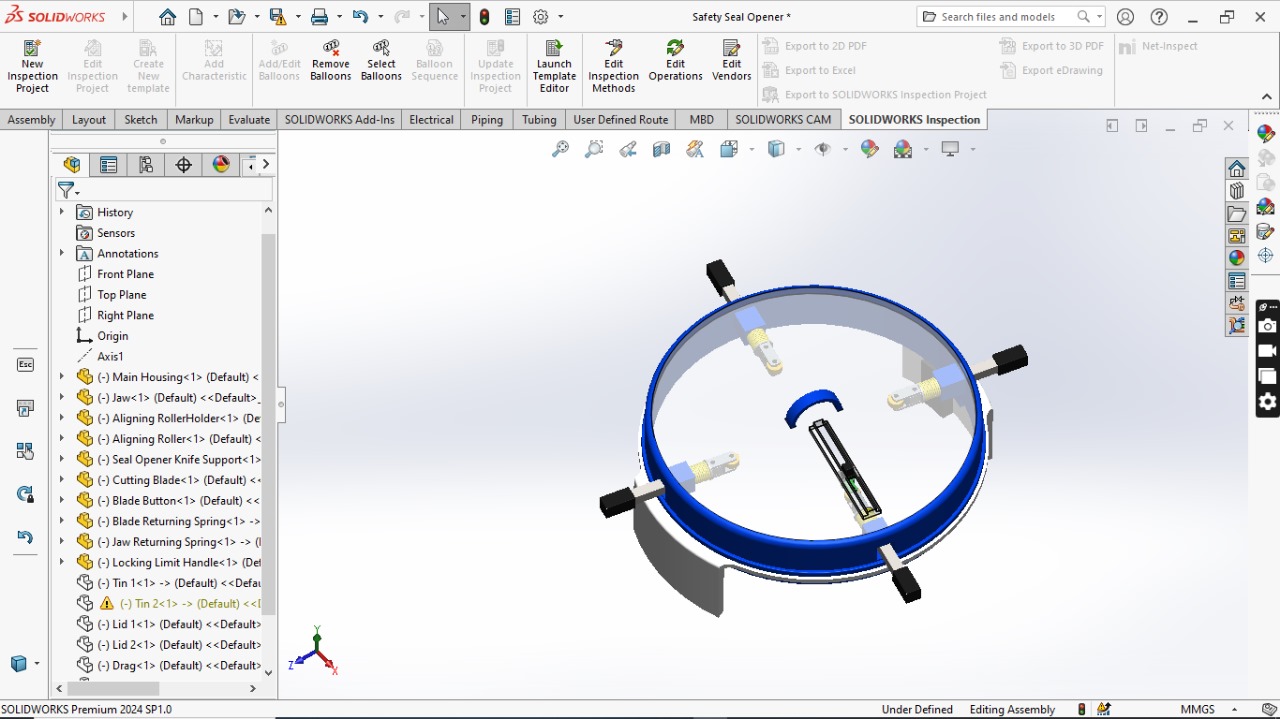Expand the History tree node
The width and height of the screenshot is (1280, 719).
(x=62, y=212)
